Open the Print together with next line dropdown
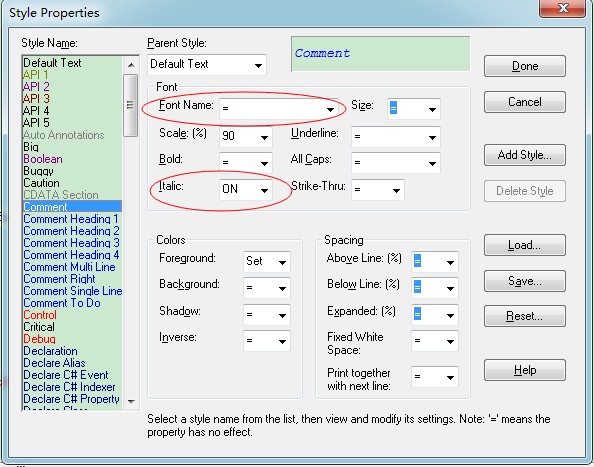The height and width of the screenshot is (467, 594). pos(435,377)
